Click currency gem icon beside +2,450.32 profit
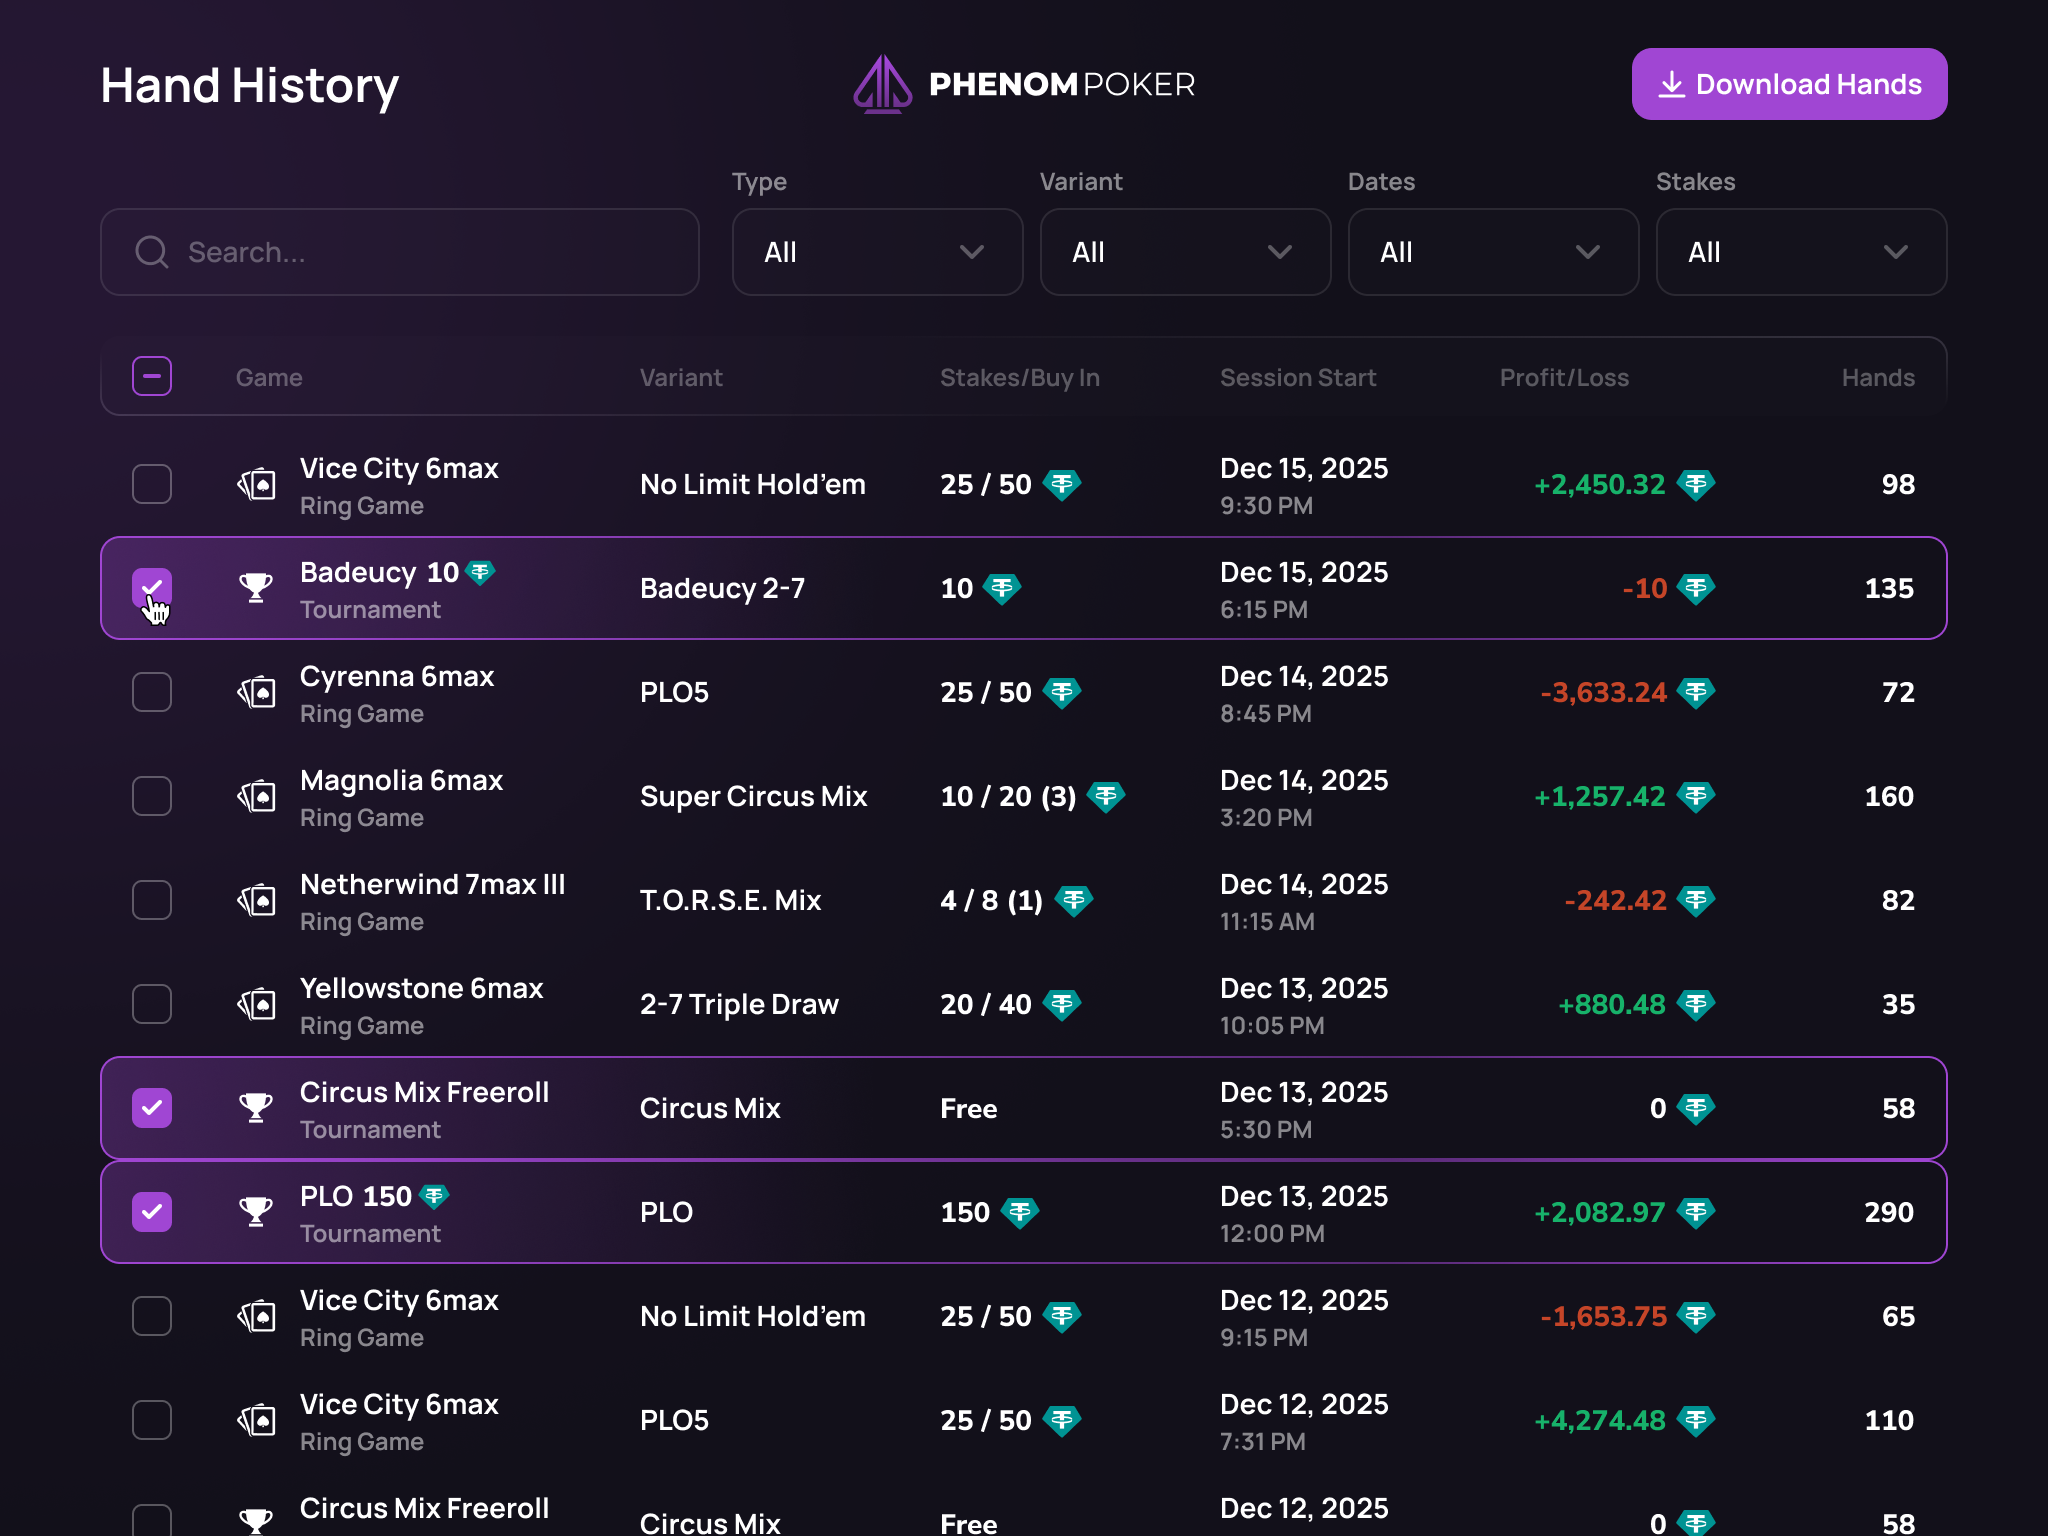Image resolution: width=2048 pixels, height=1536 pixels. pos(1696,485)
